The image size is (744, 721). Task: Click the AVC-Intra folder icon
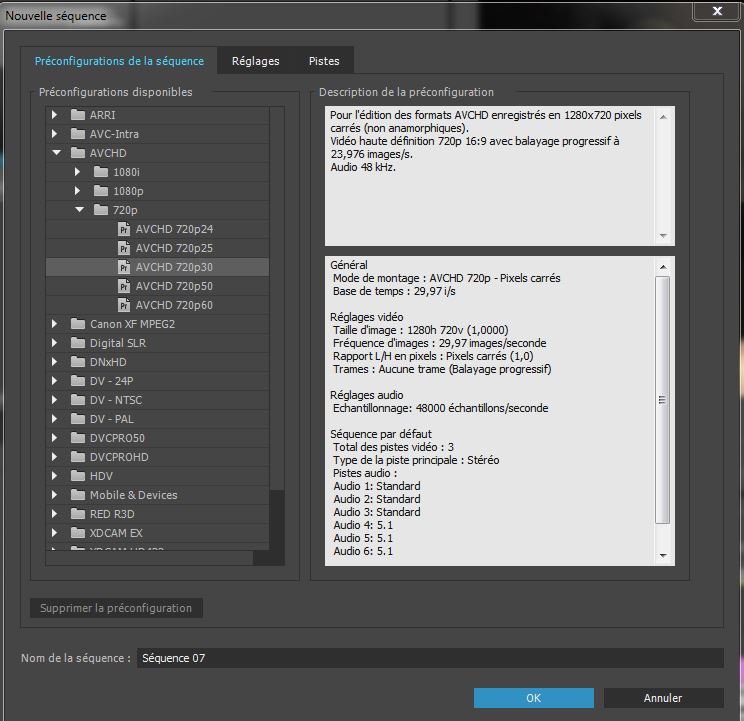77,134
